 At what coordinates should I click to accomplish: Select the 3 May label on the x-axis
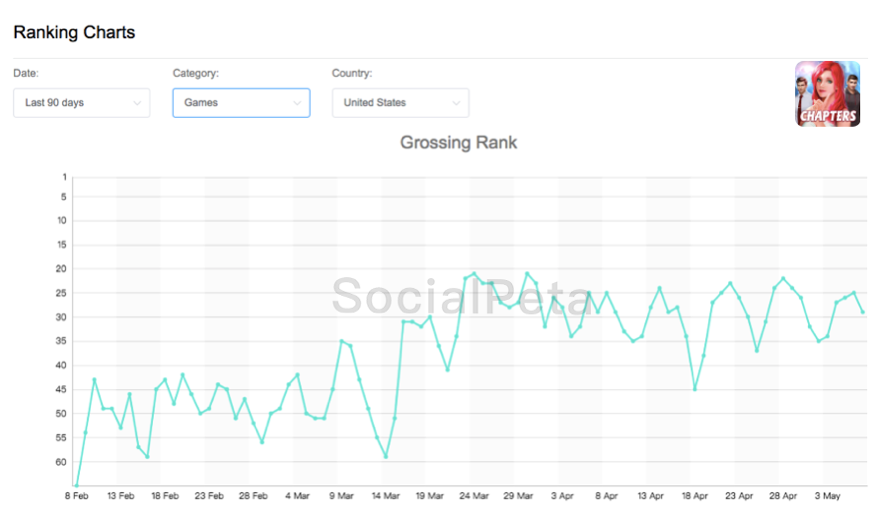tap(826, 495)
